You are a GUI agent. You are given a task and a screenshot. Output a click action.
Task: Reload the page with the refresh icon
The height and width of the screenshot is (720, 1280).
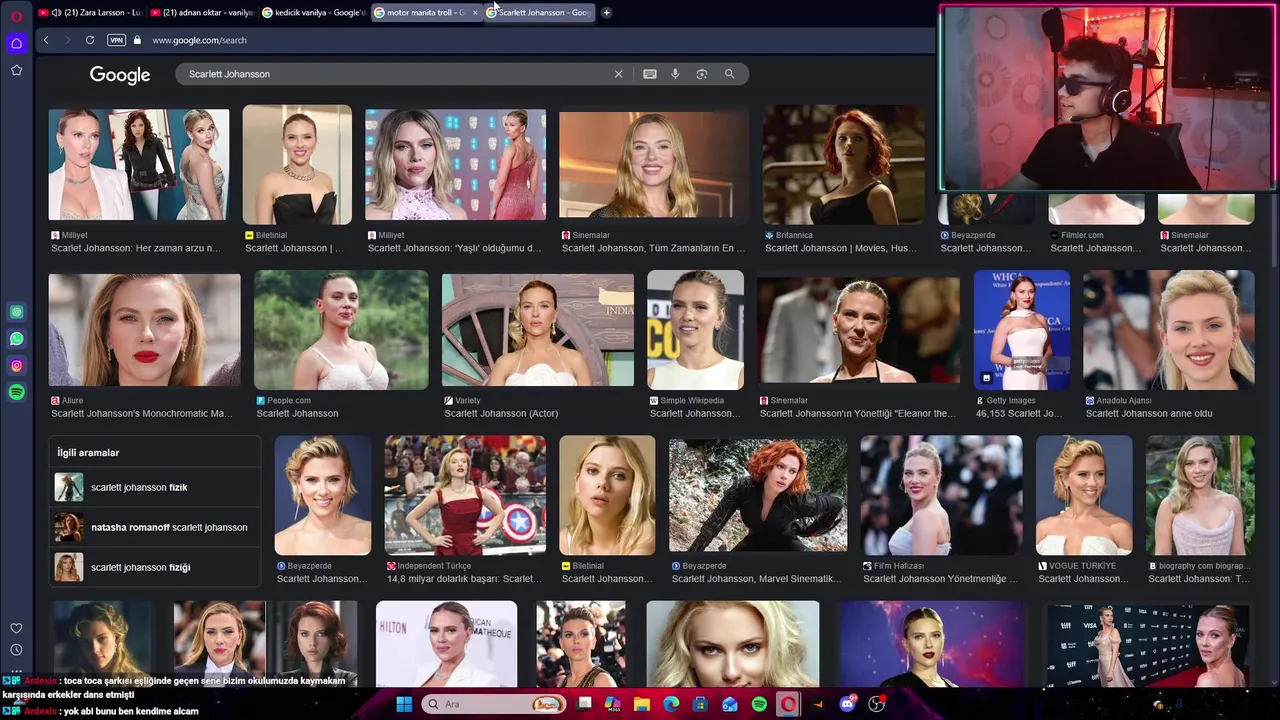90,40
